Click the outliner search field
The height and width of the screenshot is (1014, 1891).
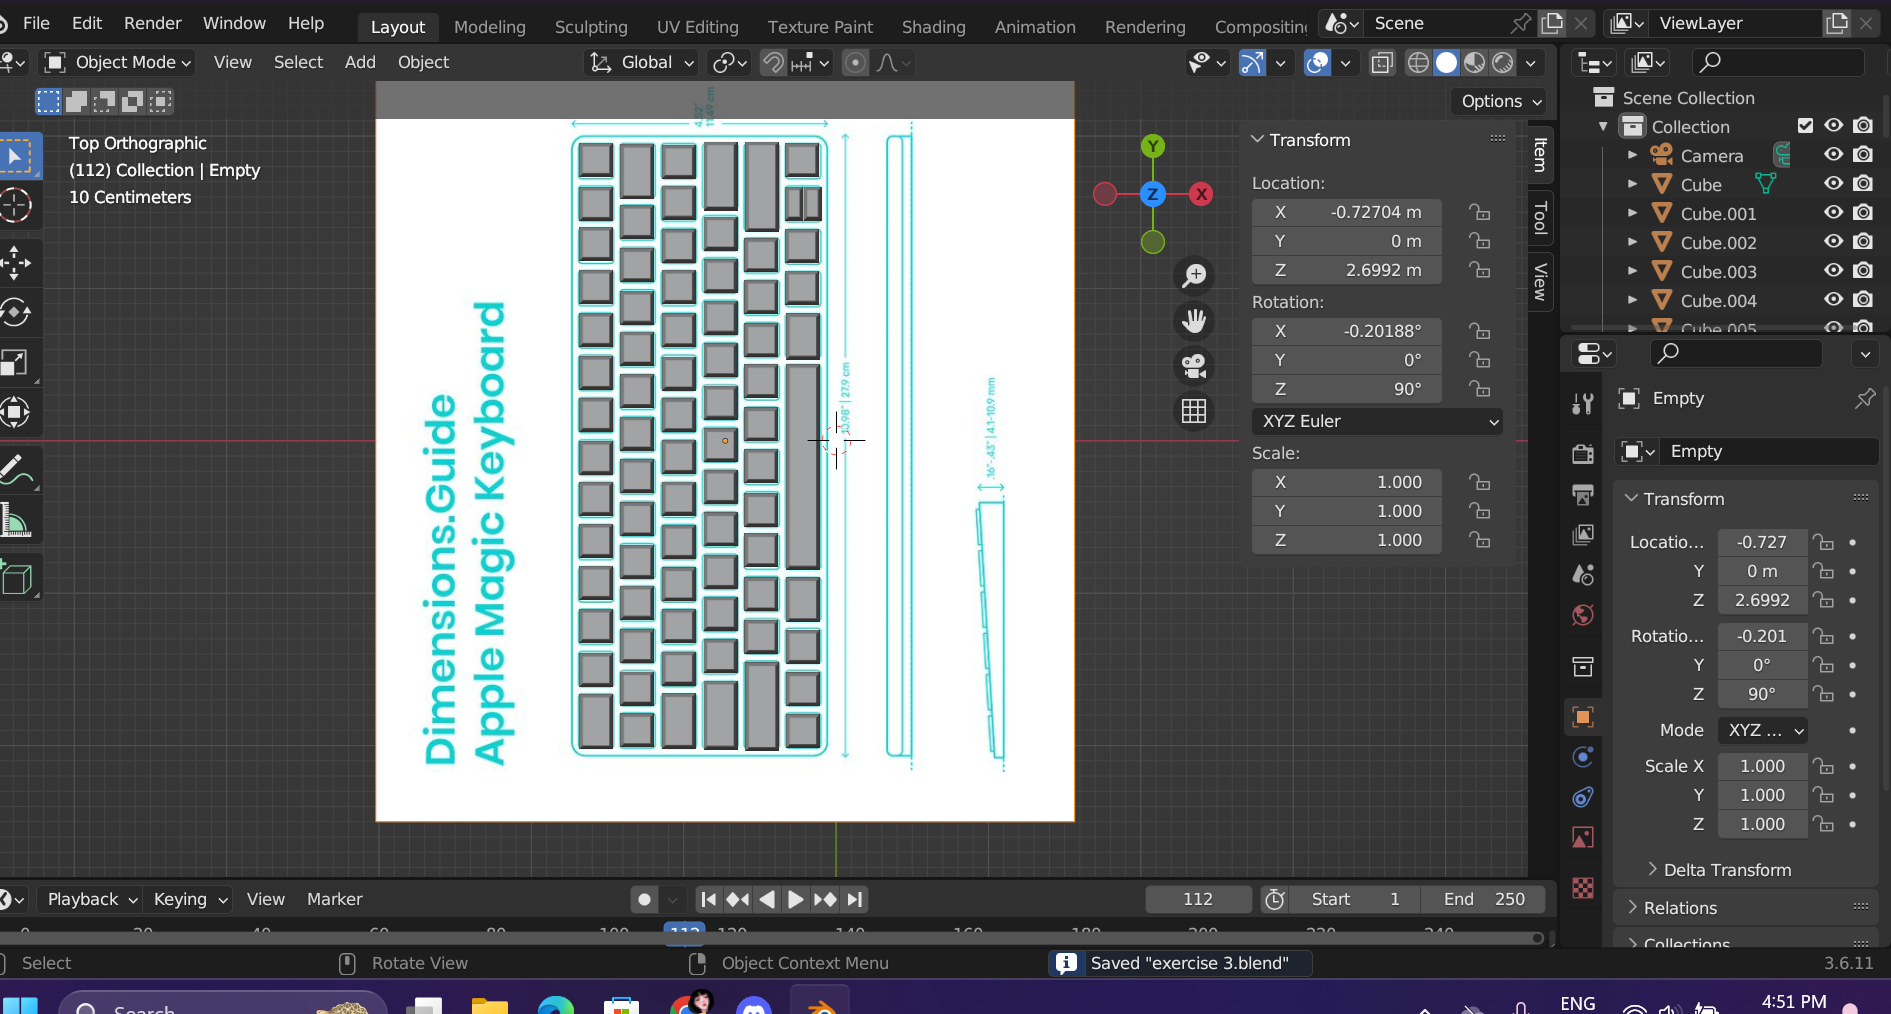pos(1780,62)
